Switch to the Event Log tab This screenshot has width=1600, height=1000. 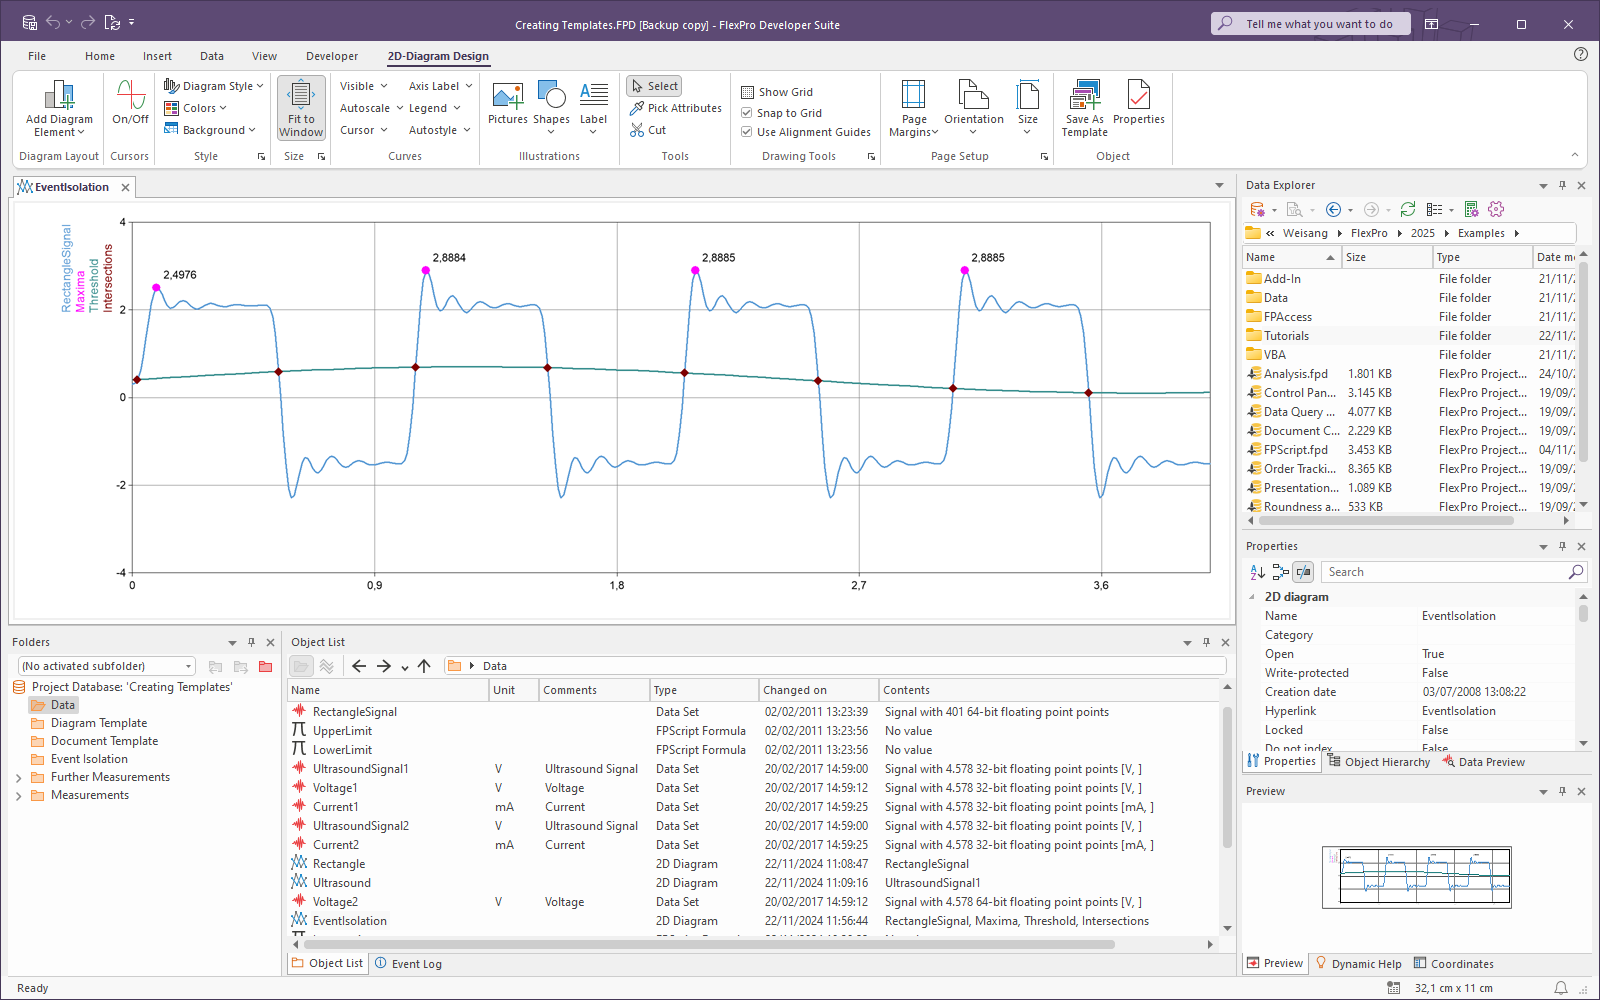click(408, 964)
